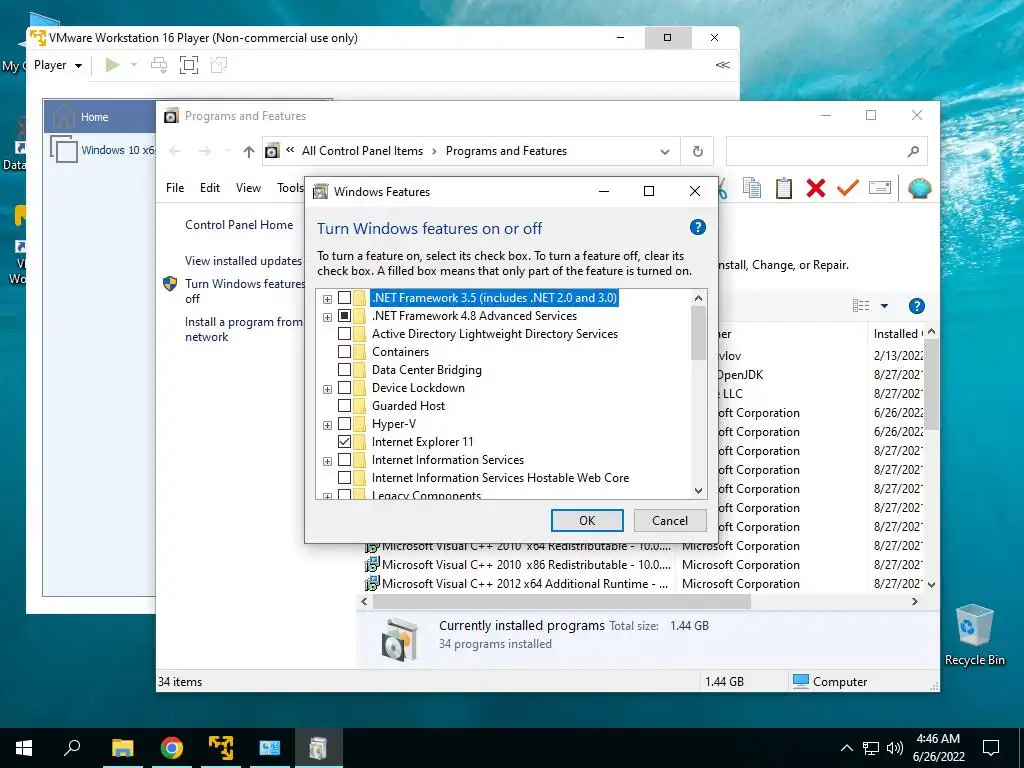Open the address bar history dropdown
1024x768 pixels.
click(665, 152)
